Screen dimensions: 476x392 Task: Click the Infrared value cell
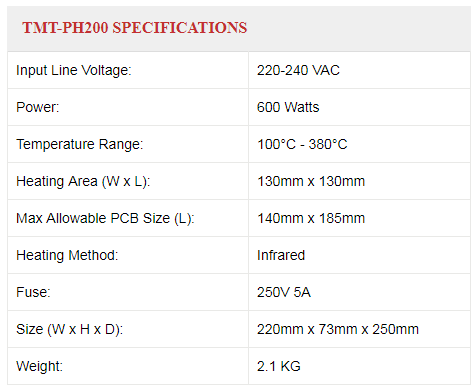[359, 255]
